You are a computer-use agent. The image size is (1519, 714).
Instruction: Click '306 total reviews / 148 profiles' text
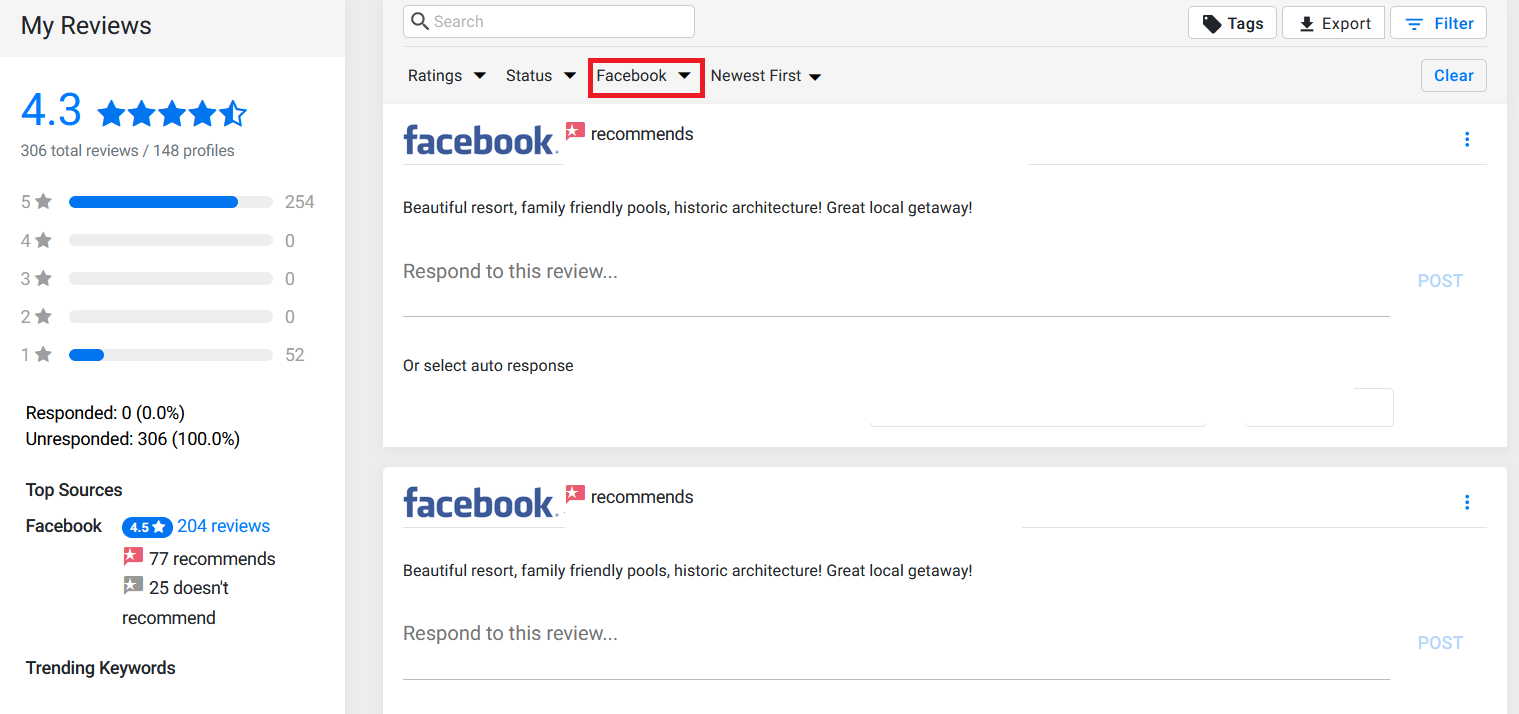coord(127,151)
